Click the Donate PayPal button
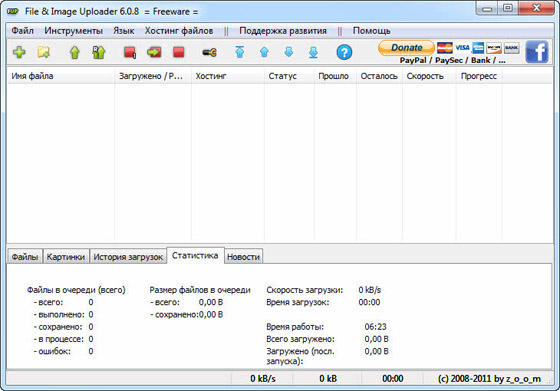Screen dimensions: 560x391 [x=406, y=47]
